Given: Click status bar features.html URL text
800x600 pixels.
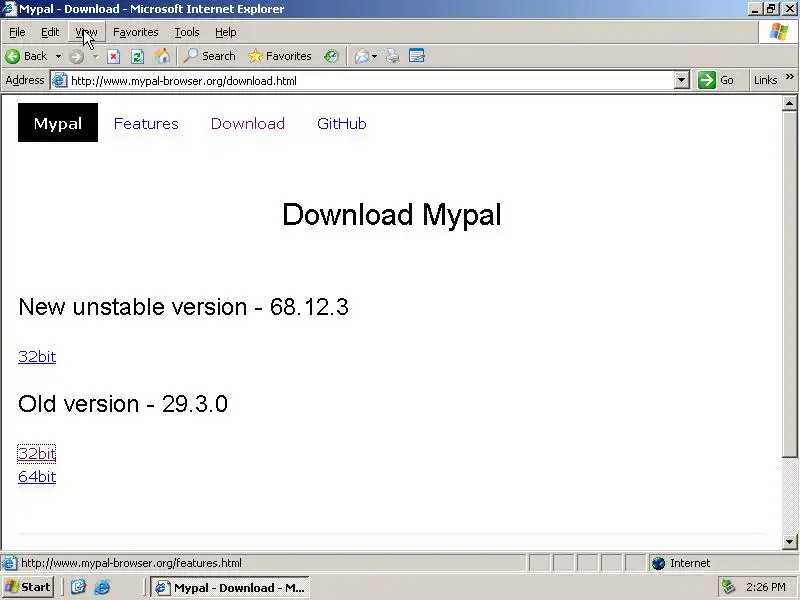Looking at the screenshot, I should click(x=131, y=563).
